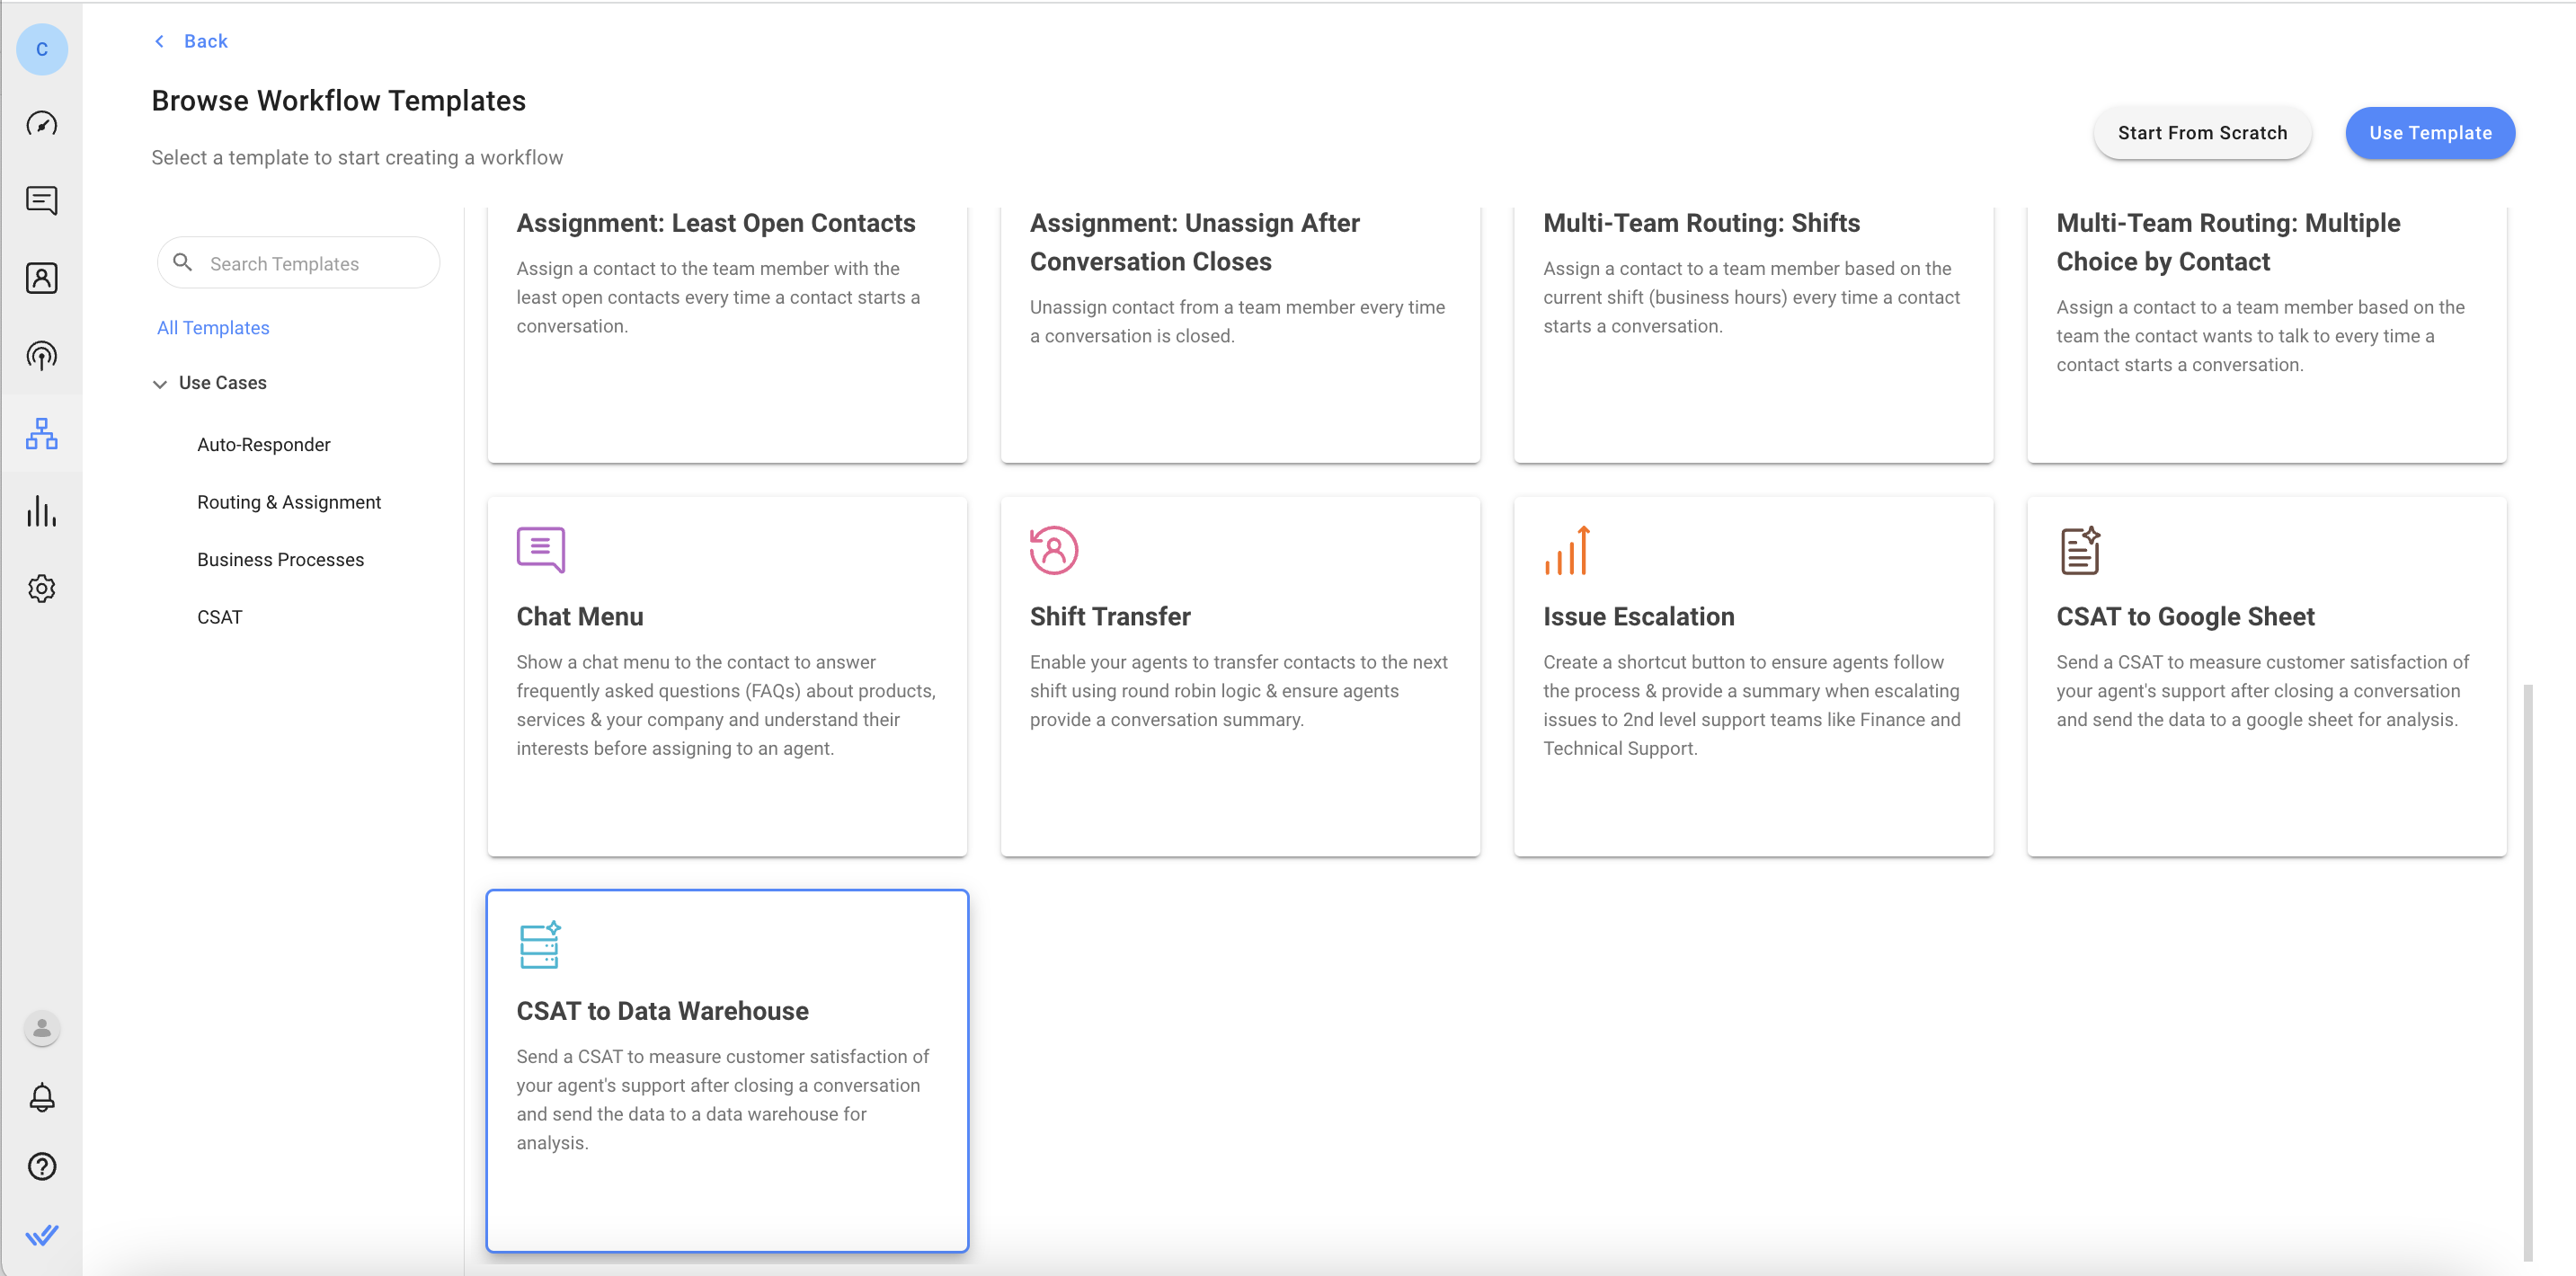Click the Start From Scratch button

click(2201, 133)
